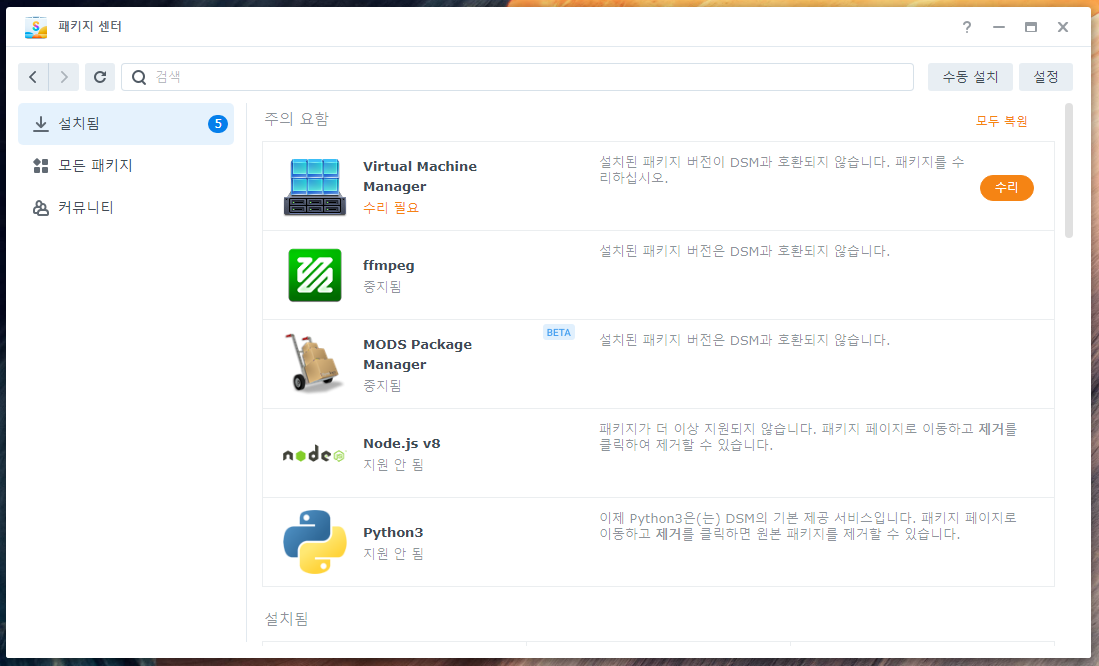Close the 패키지 센터 window

coord(1063,27)
